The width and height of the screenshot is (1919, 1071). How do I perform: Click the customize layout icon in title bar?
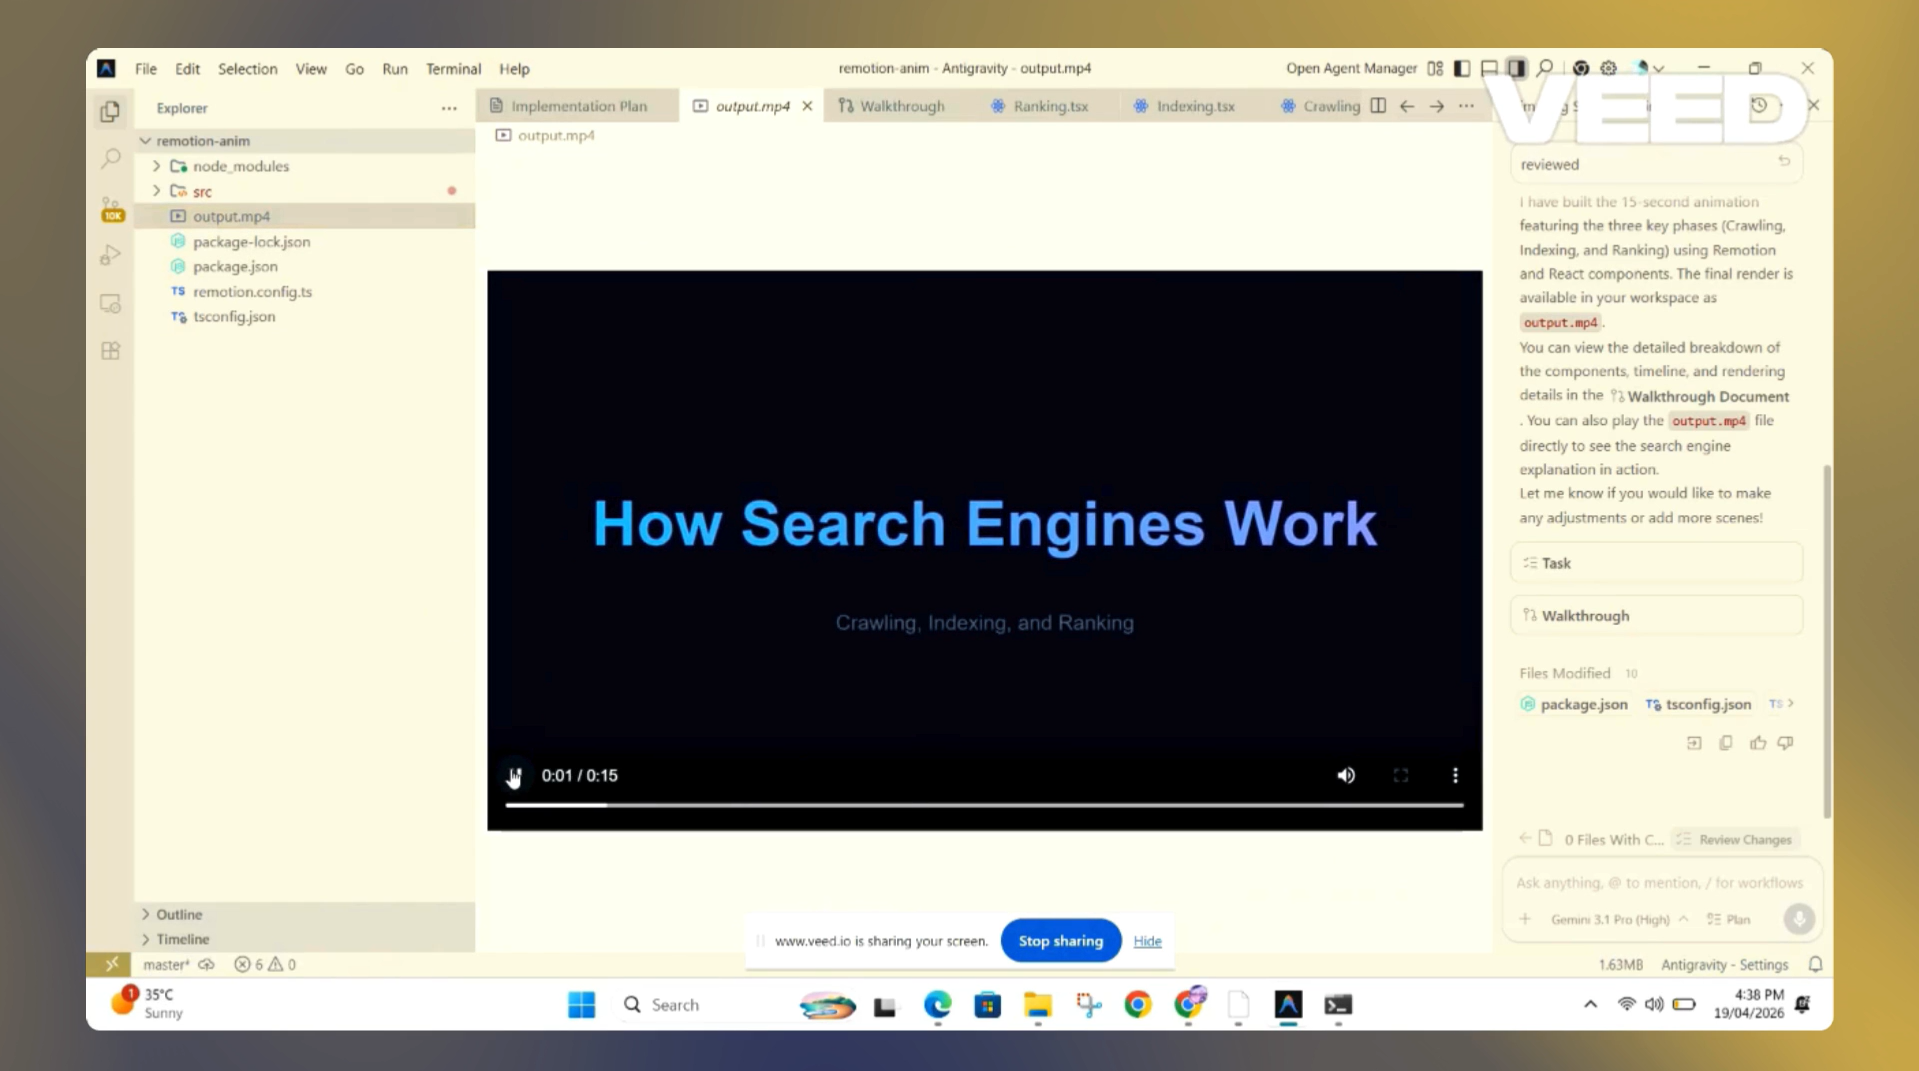(x=1435, y=68)
